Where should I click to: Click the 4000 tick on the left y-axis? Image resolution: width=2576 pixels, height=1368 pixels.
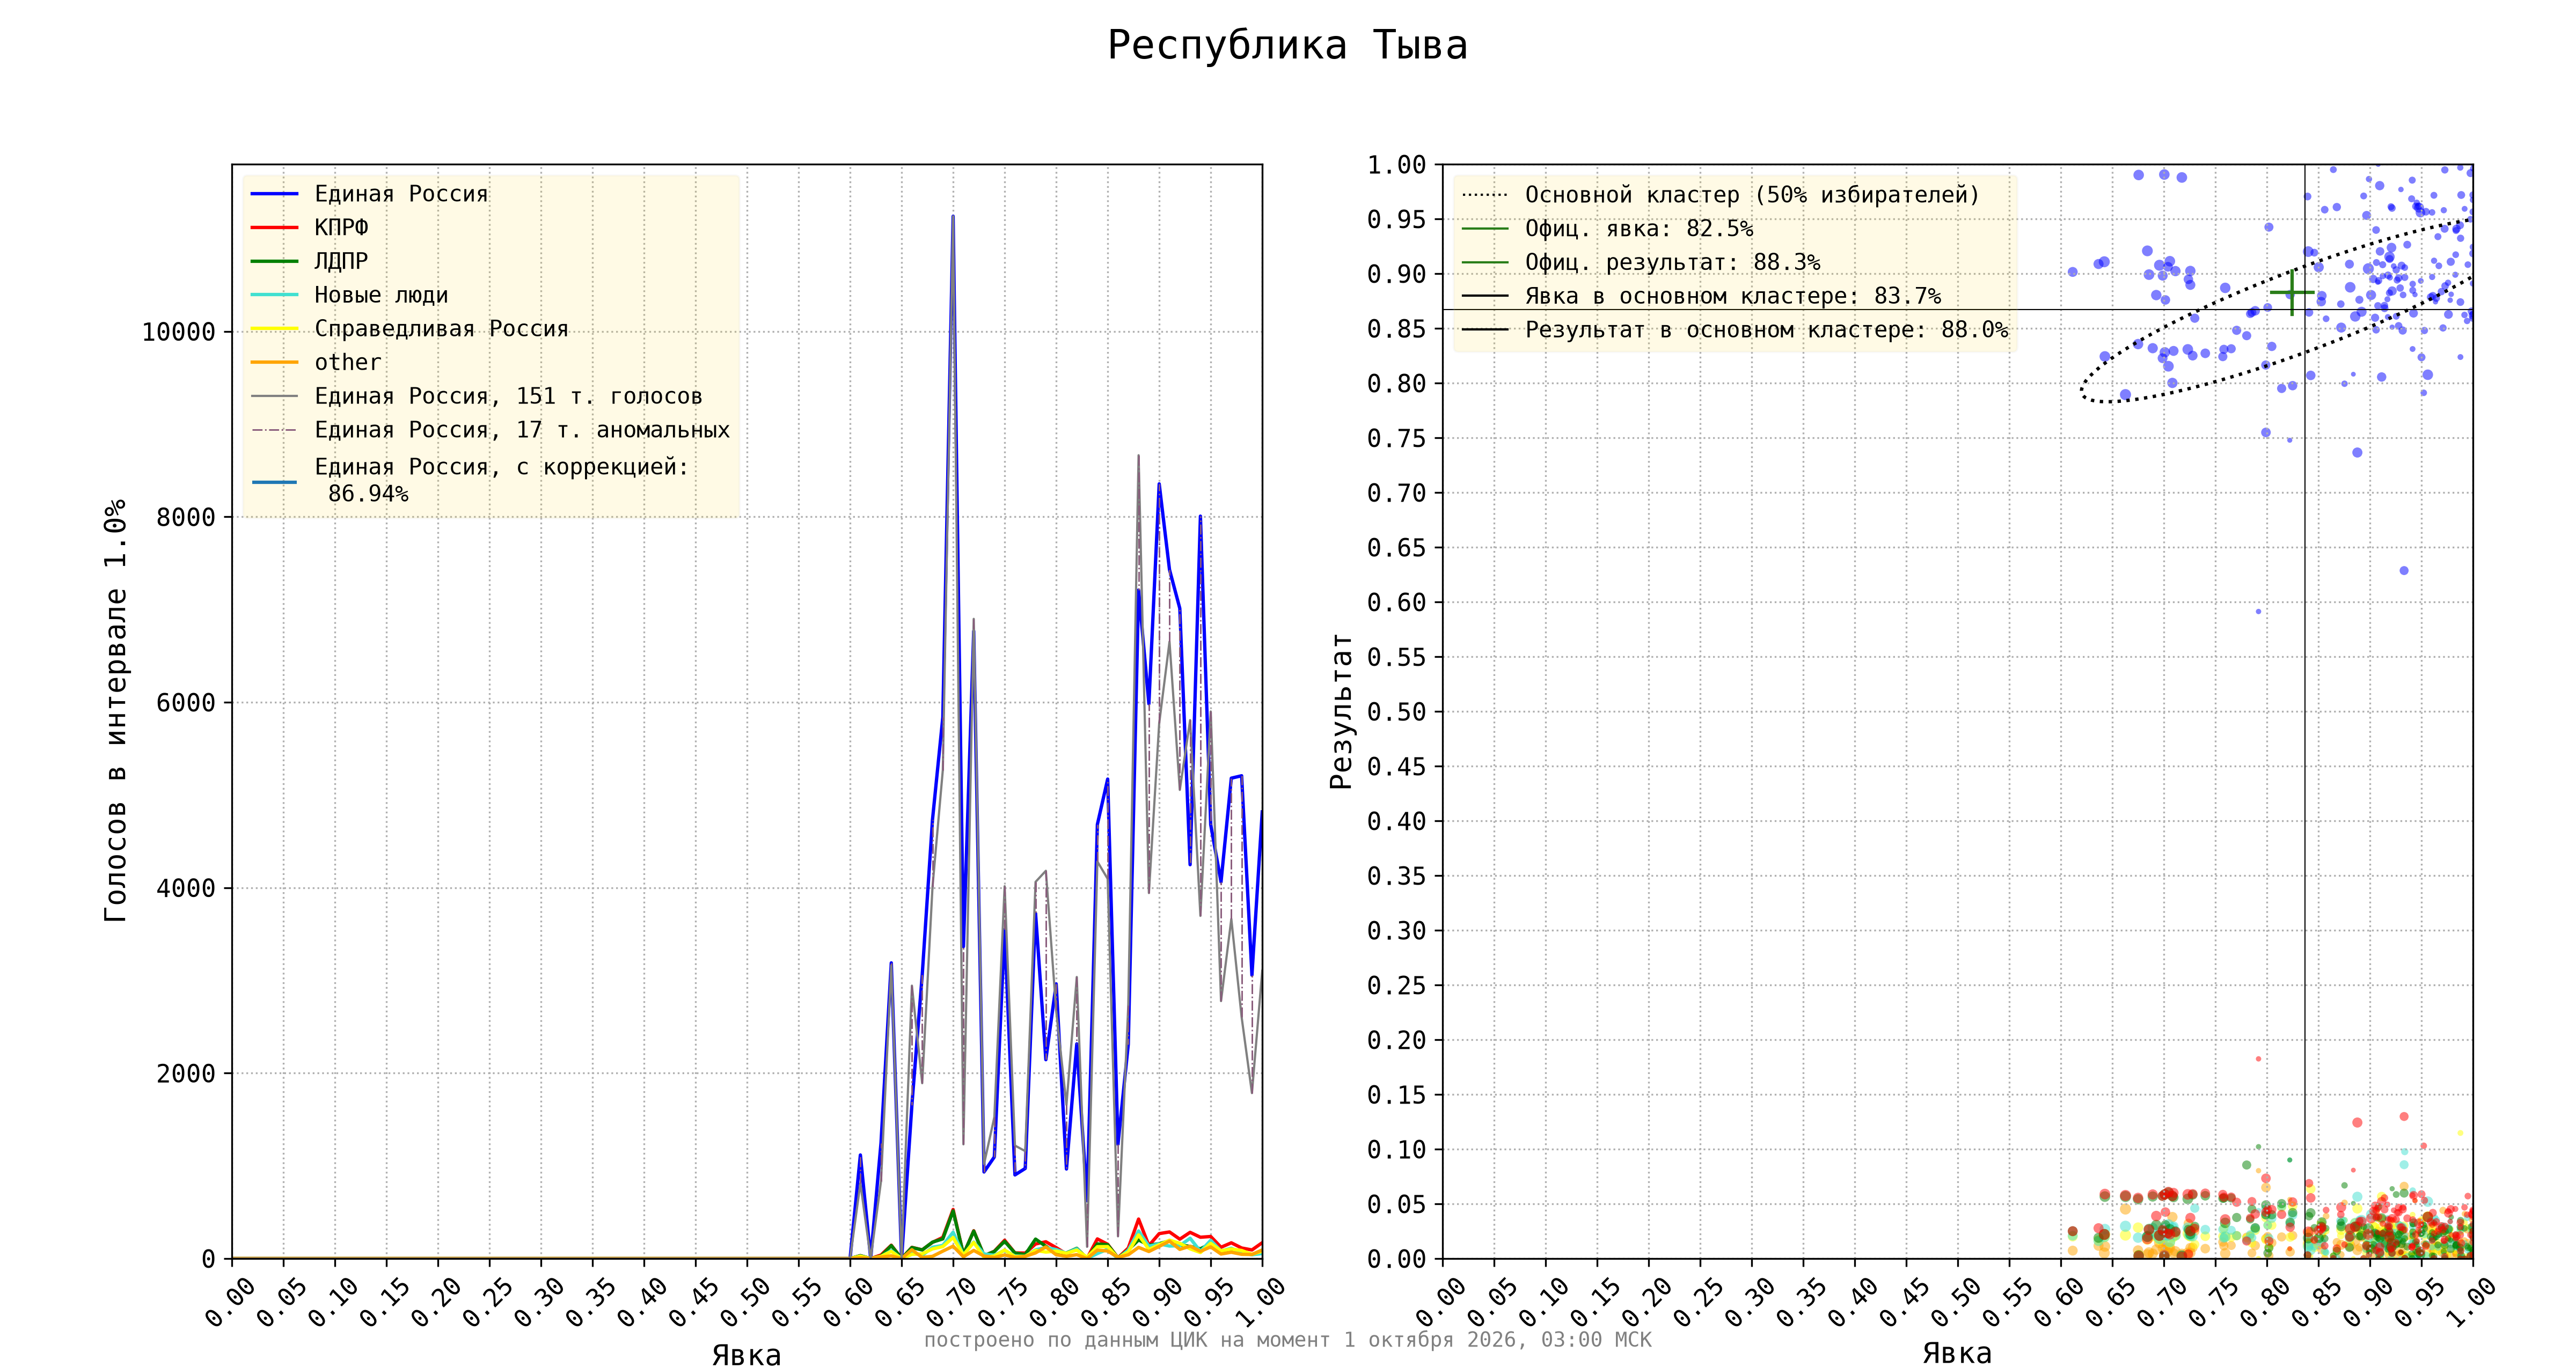(186, 888)
